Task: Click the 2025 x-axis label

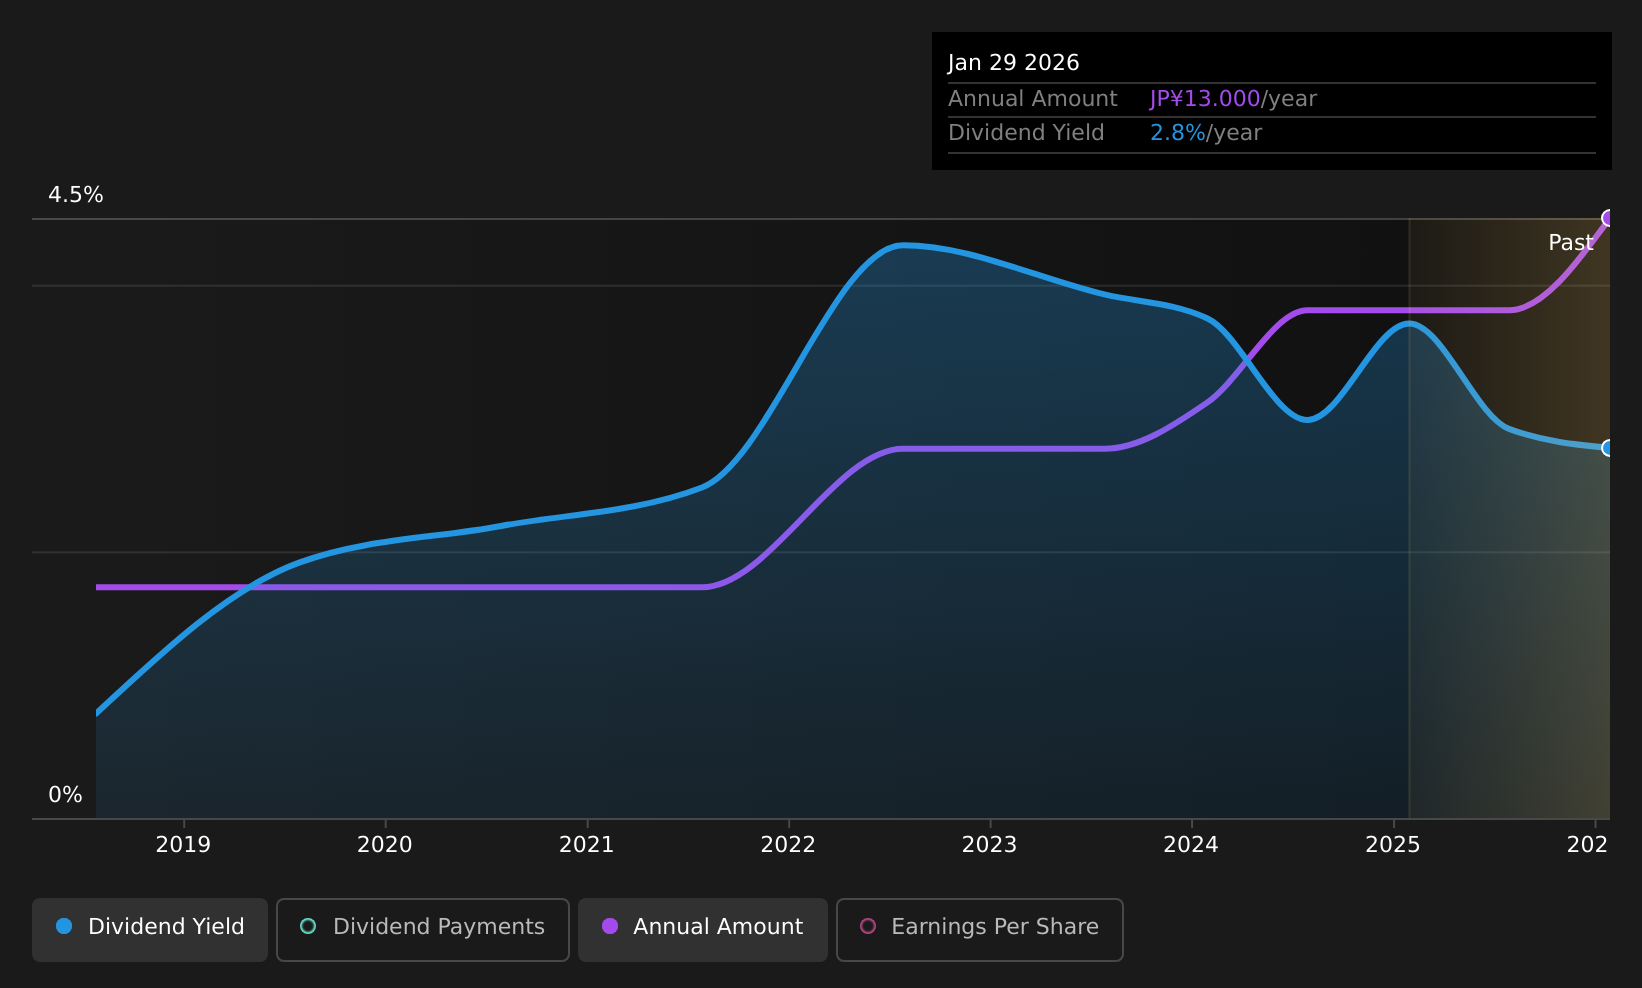Action: click(x=1393, y=845)
